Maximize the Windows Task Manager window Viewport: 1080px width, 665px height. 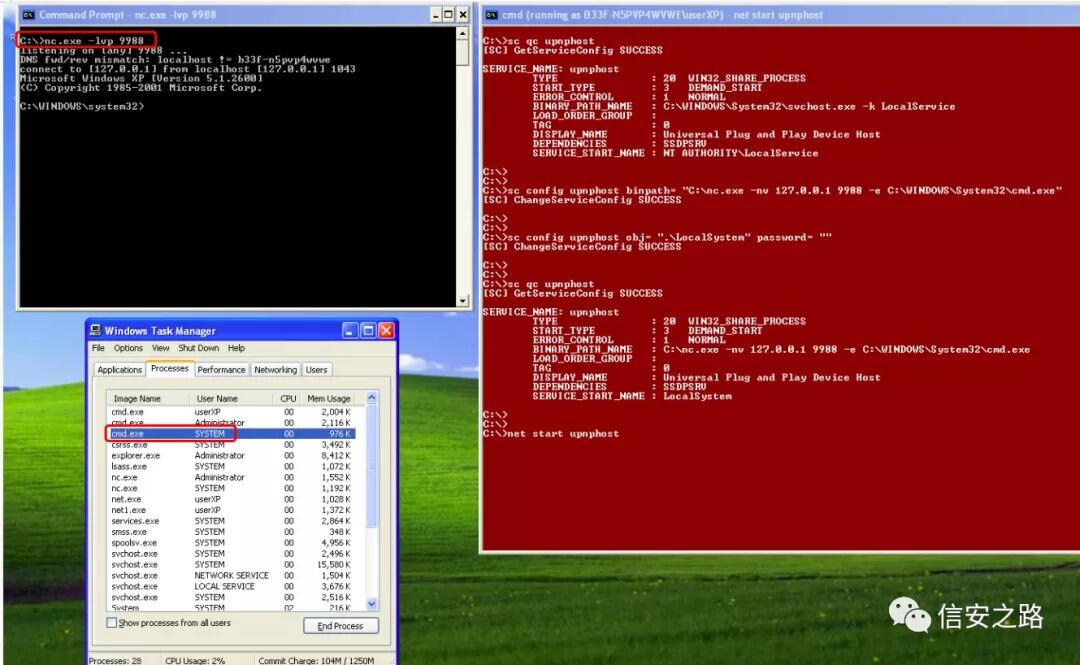[x=368, y=331]
